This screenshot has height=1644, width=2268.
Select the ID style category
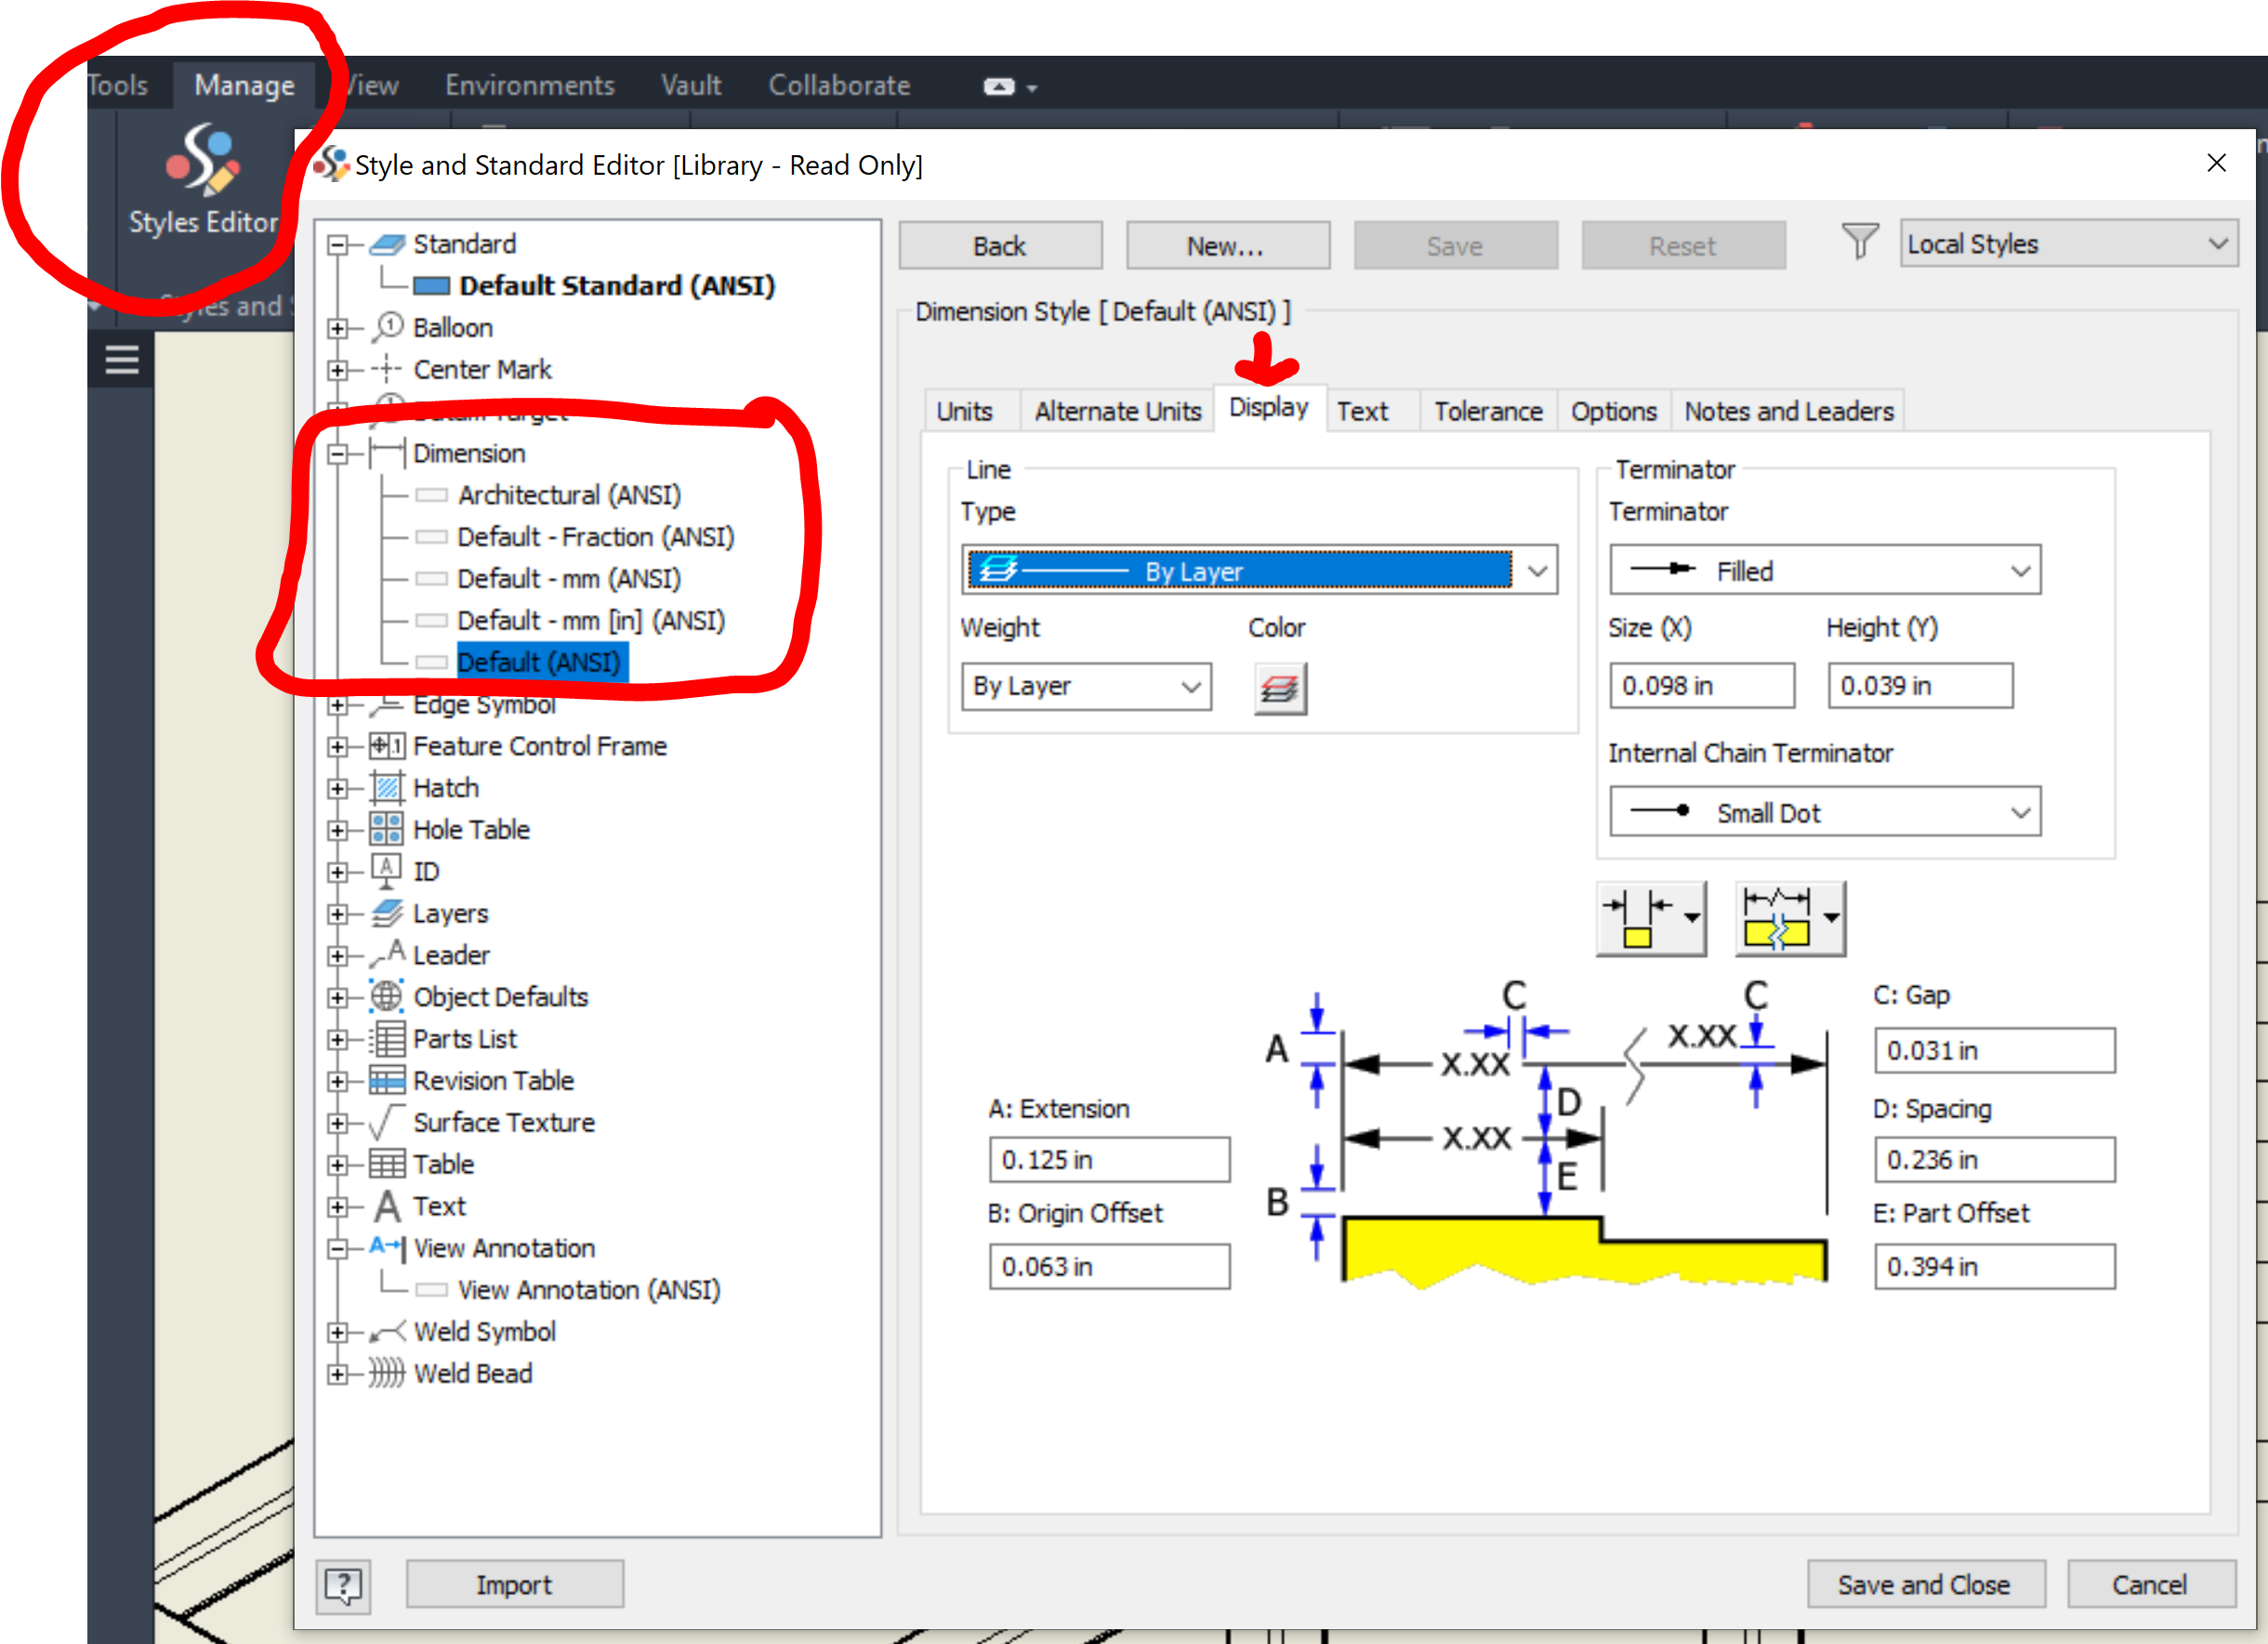[426, 872]
